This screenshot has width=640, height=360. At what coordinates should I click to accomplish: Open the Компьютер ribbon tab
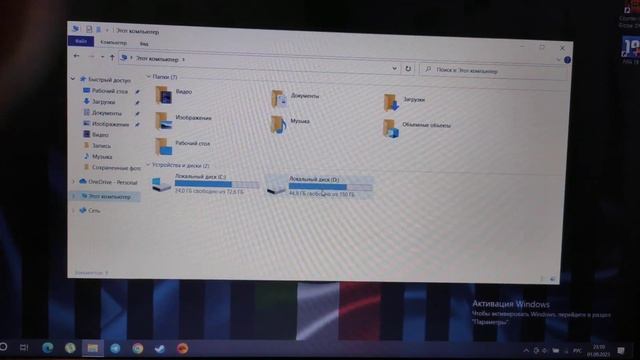(x=113, y=42)
